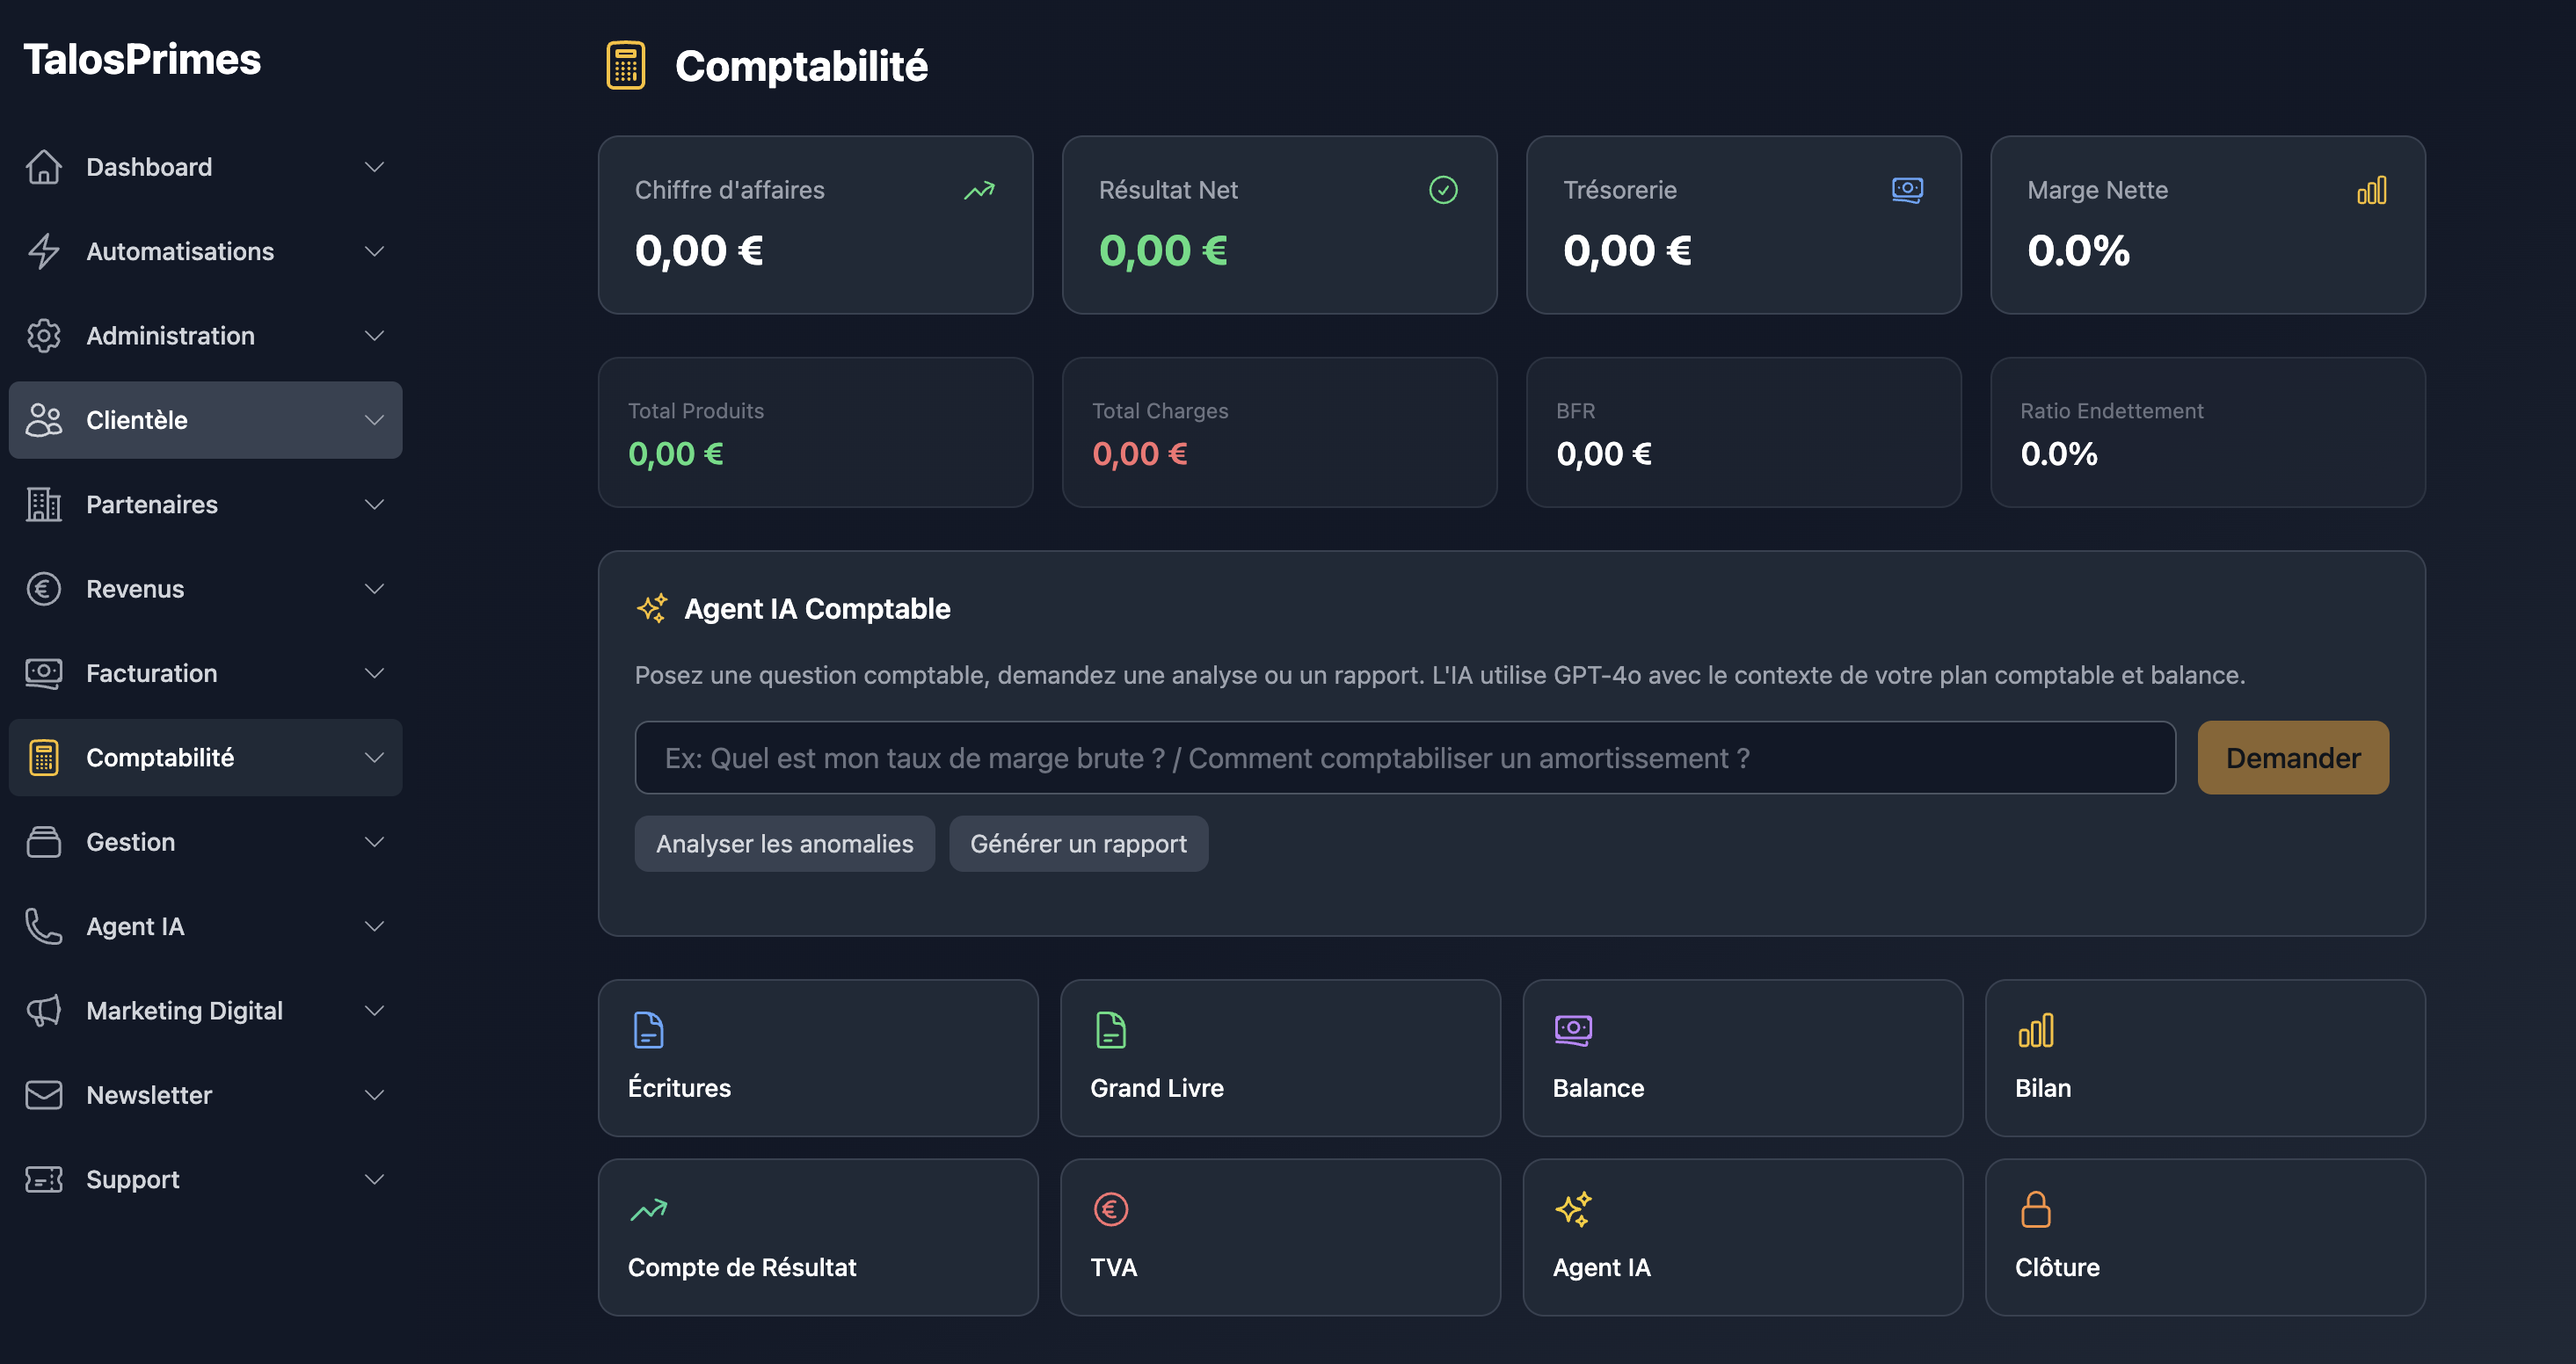Image resolution: width=2576 pixels, height=1364 pixels.
Task: Open the Administration settings gear icon
Action: click(43, 335)
